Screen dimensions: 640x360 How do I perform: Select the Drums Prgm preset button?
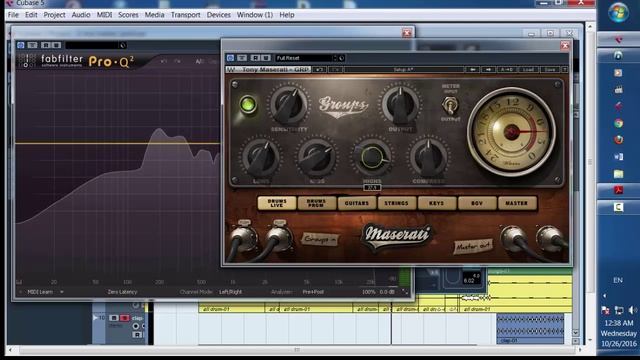[x=316, y=203]
